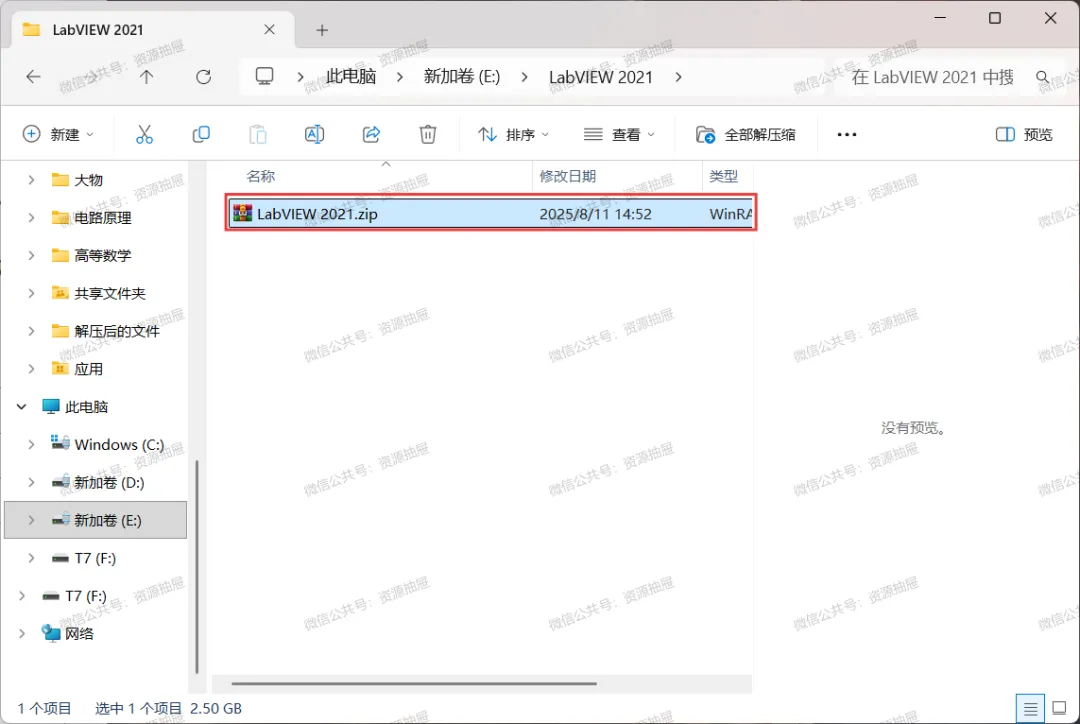The image size is (1080, 724).
Task: Close the LabVIEW 2021 tab
Action: 269,30
